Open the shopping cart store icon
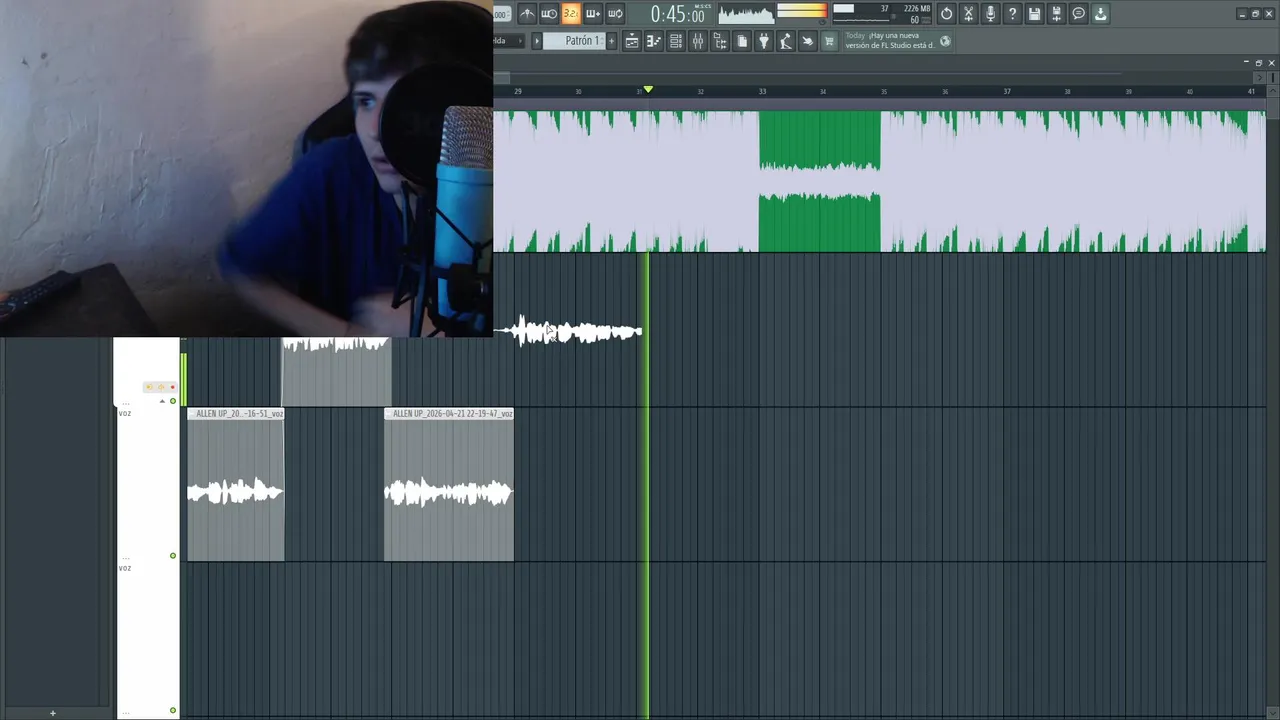 tap(829, 41)
